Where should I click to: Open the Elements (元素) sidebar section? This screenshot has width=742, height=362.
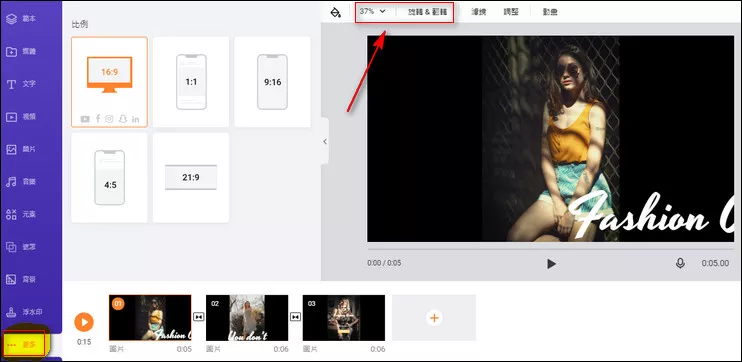click(x=21, y=214)
